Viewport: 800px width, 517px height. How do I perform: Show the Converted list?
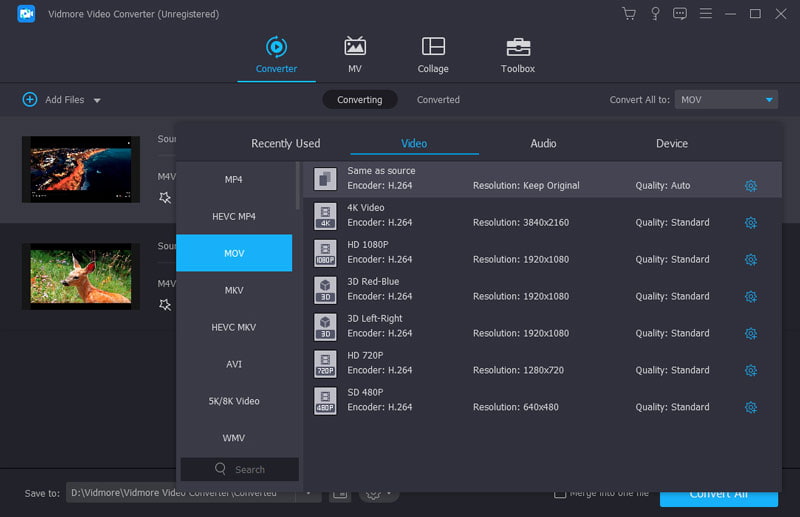[438, 100]
